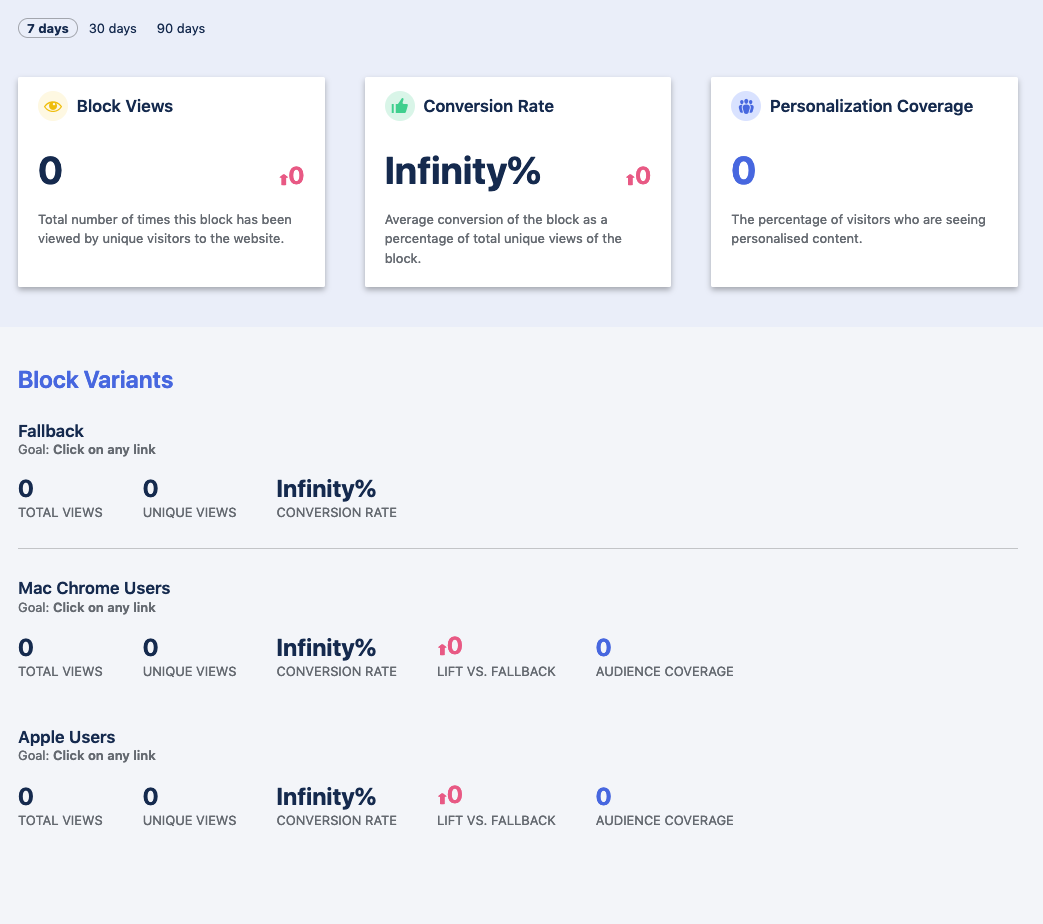Click TOTAL VIEWS label under Fallback
The height and width of the screenshot is (924, 1043).
[x=60, y=512]
